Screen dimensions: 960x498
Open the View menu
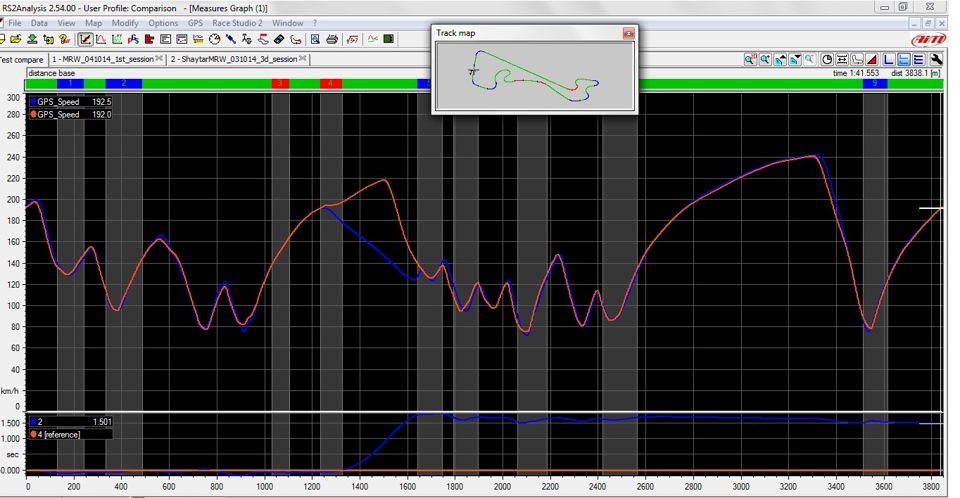click(x=66, y=23)
